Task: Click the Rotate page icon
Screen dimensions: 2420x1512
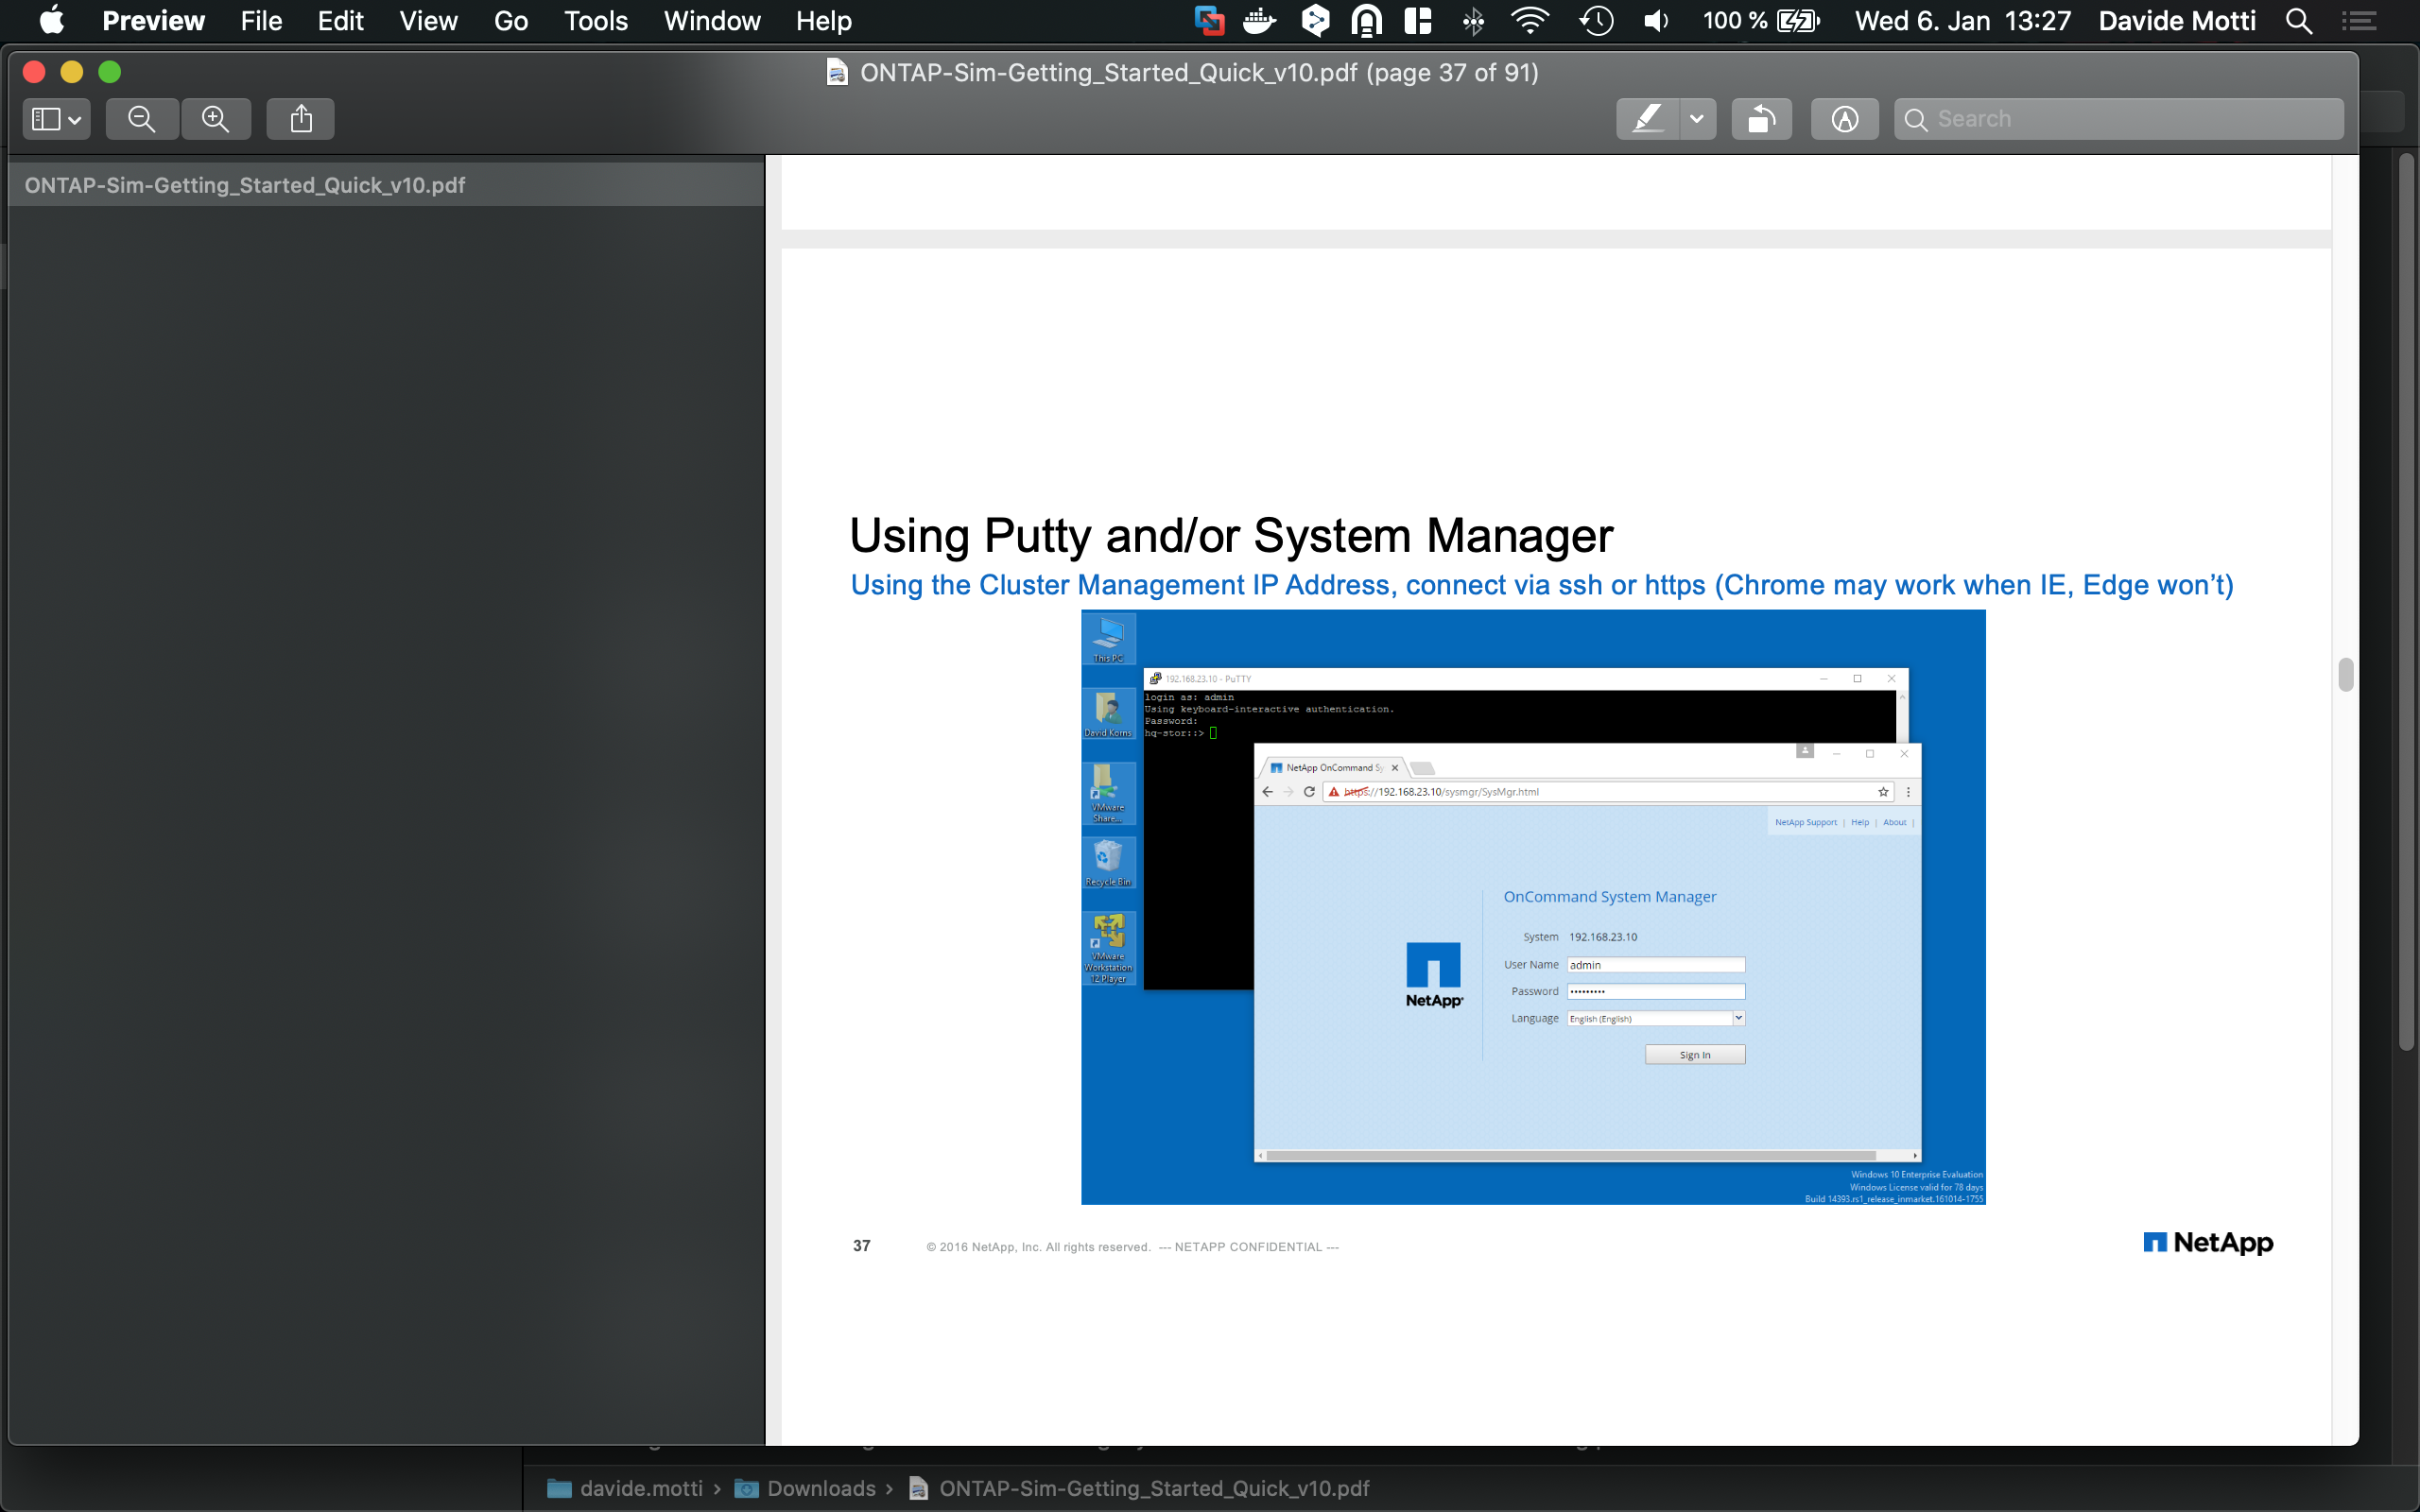Action: pyautogui.click(x=1761, y=119)
